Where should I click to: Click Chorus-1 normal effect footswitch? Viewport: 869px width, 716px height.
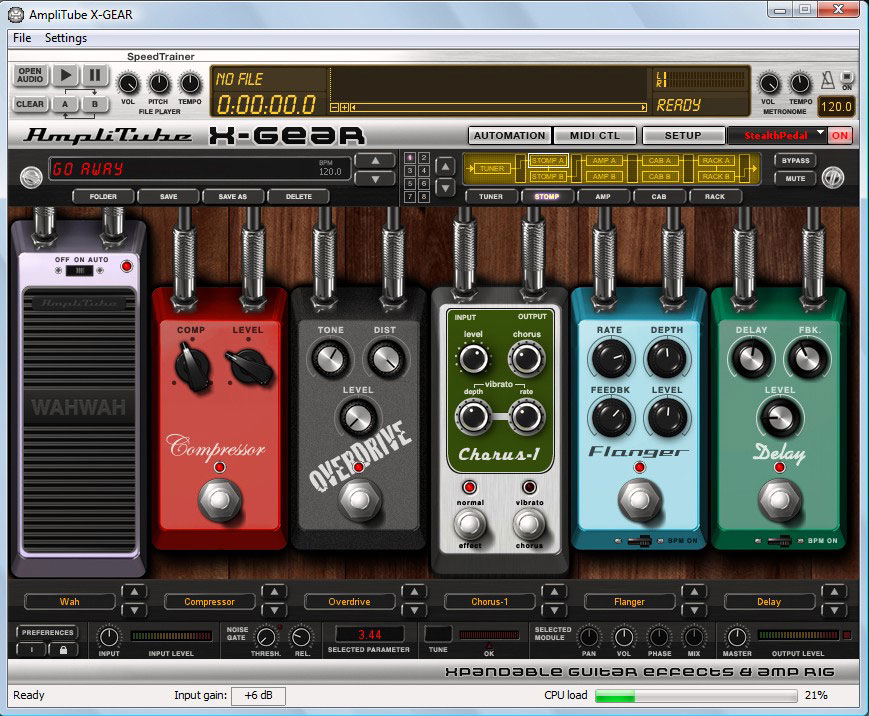(x=470, y=524)
